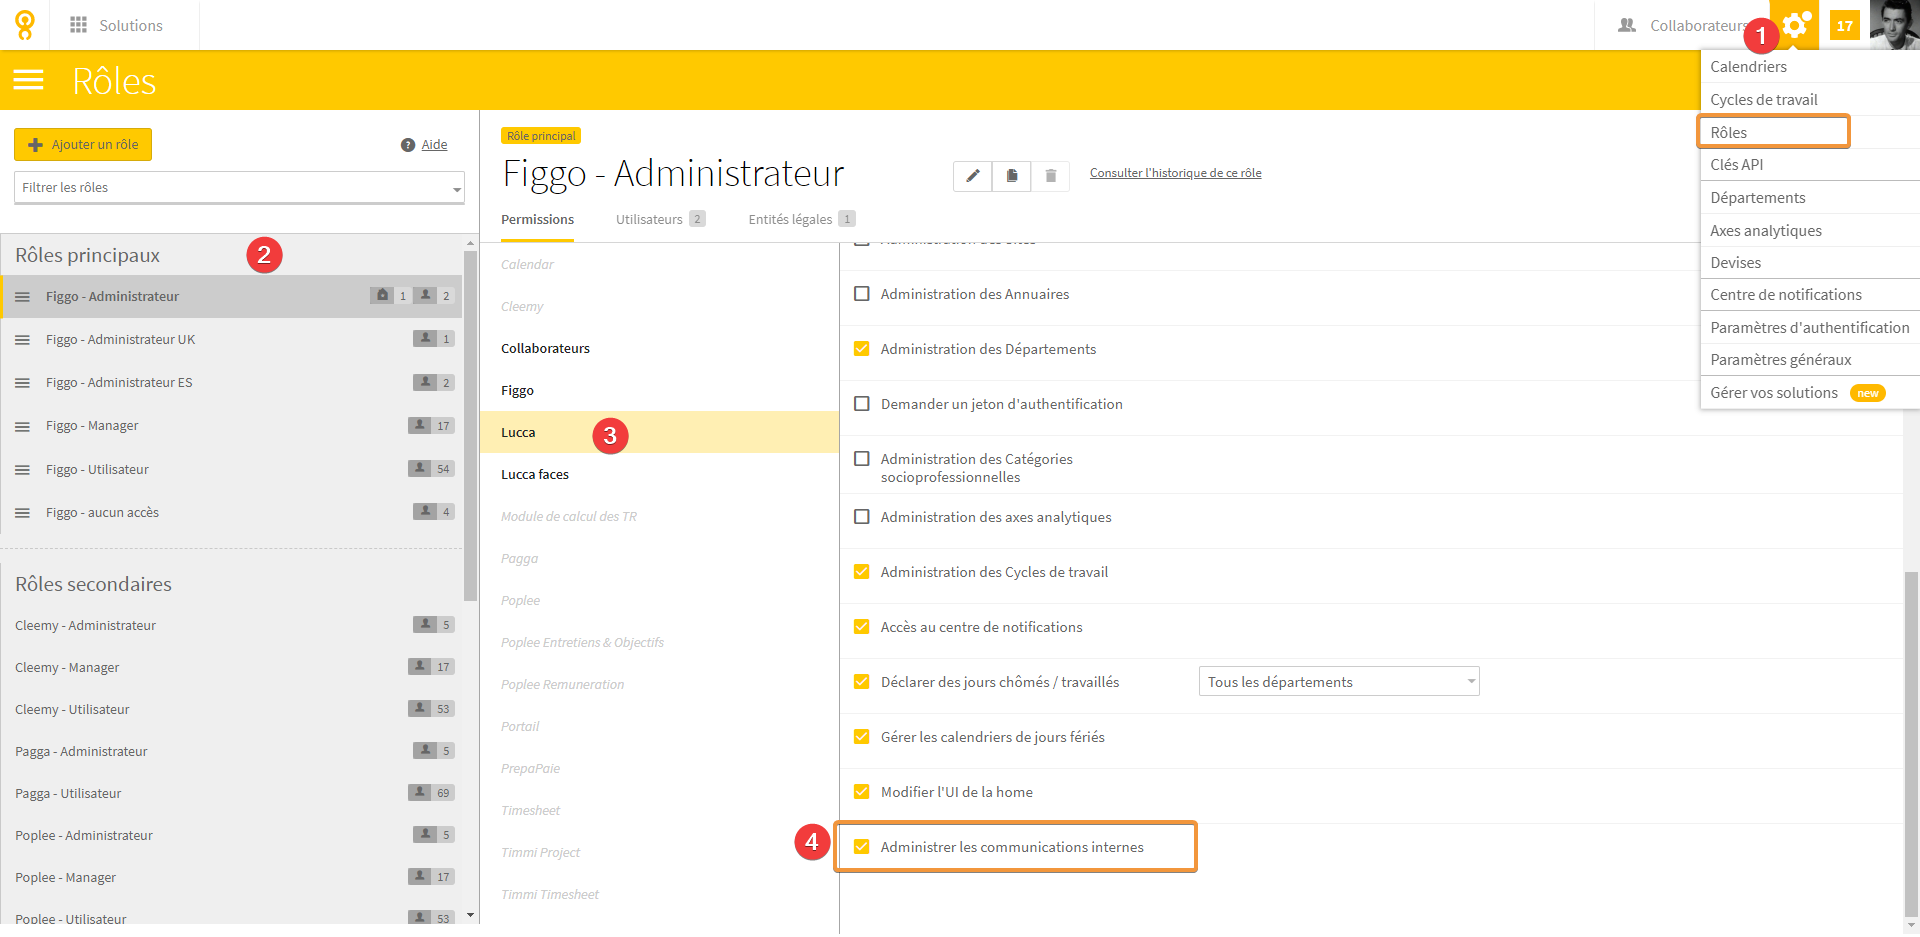Toggle Déclarer des jours chômés / travaillés
This screenshot has height=937, width=1920.
(862, 682)
